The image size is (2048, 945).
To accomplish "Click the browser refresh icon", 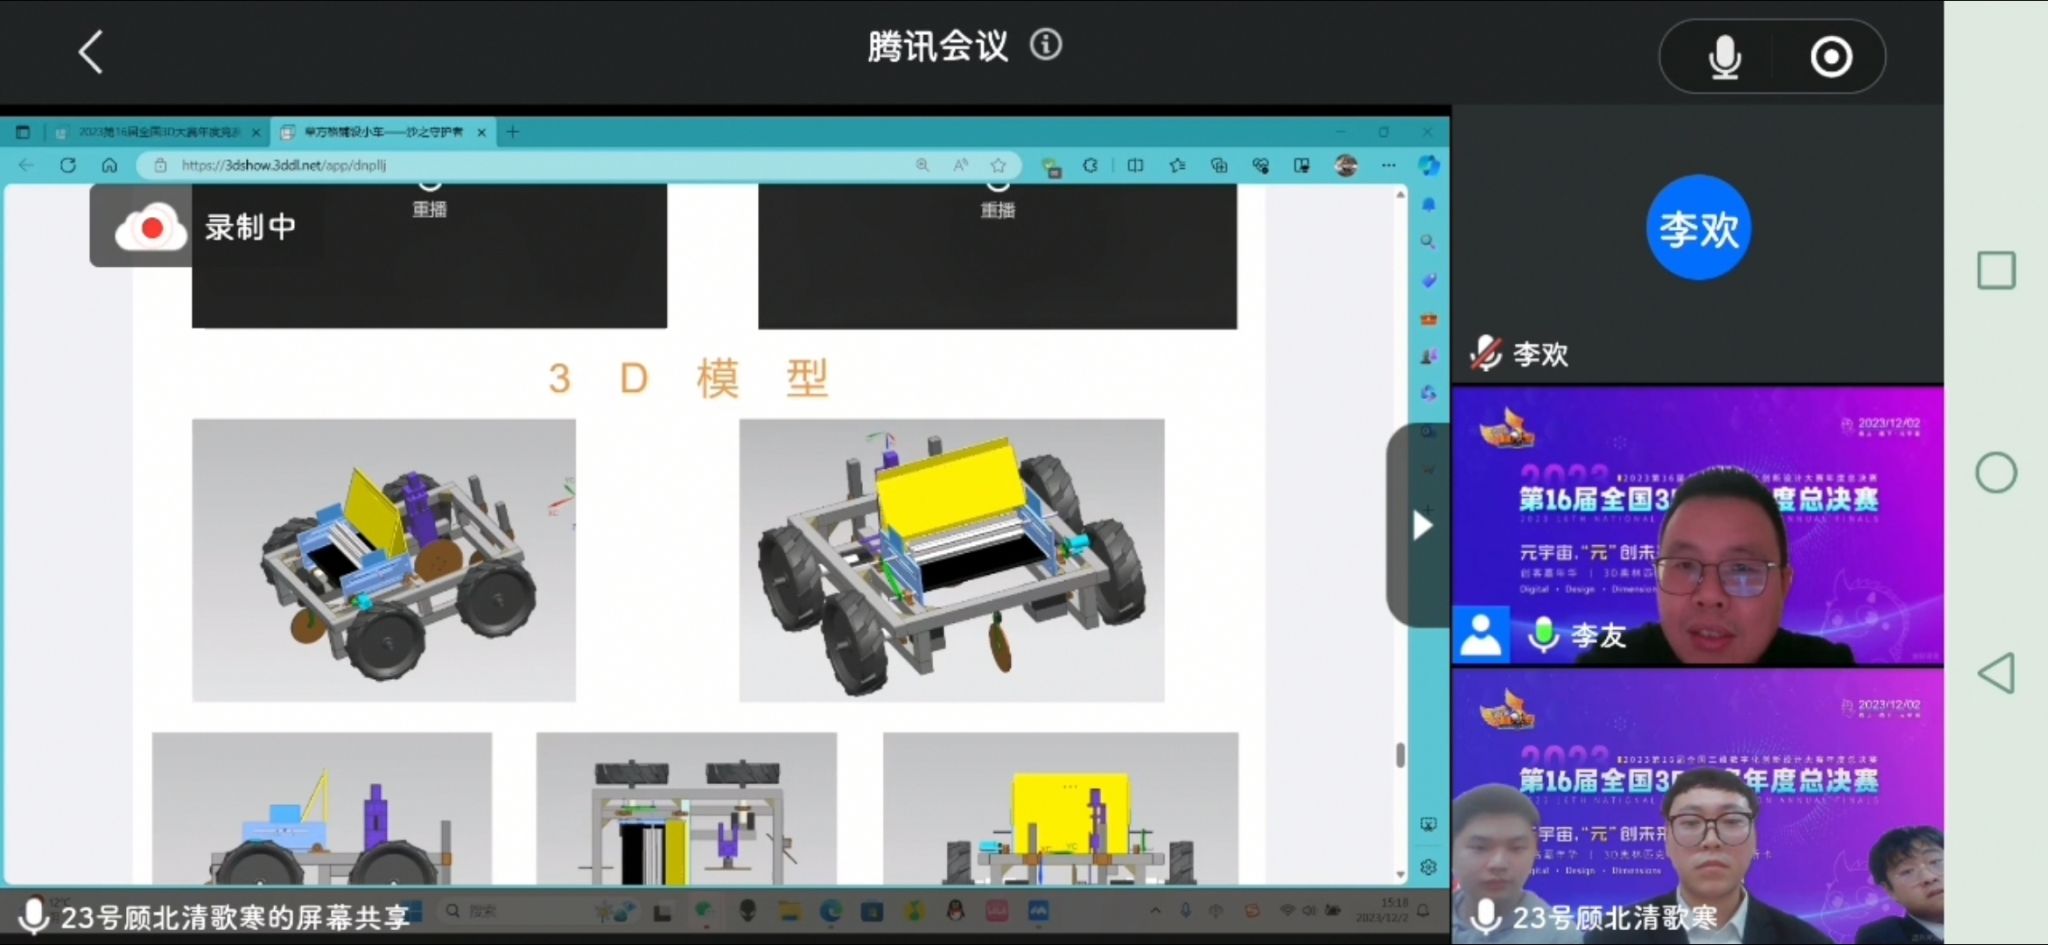I will click(68, 165).
